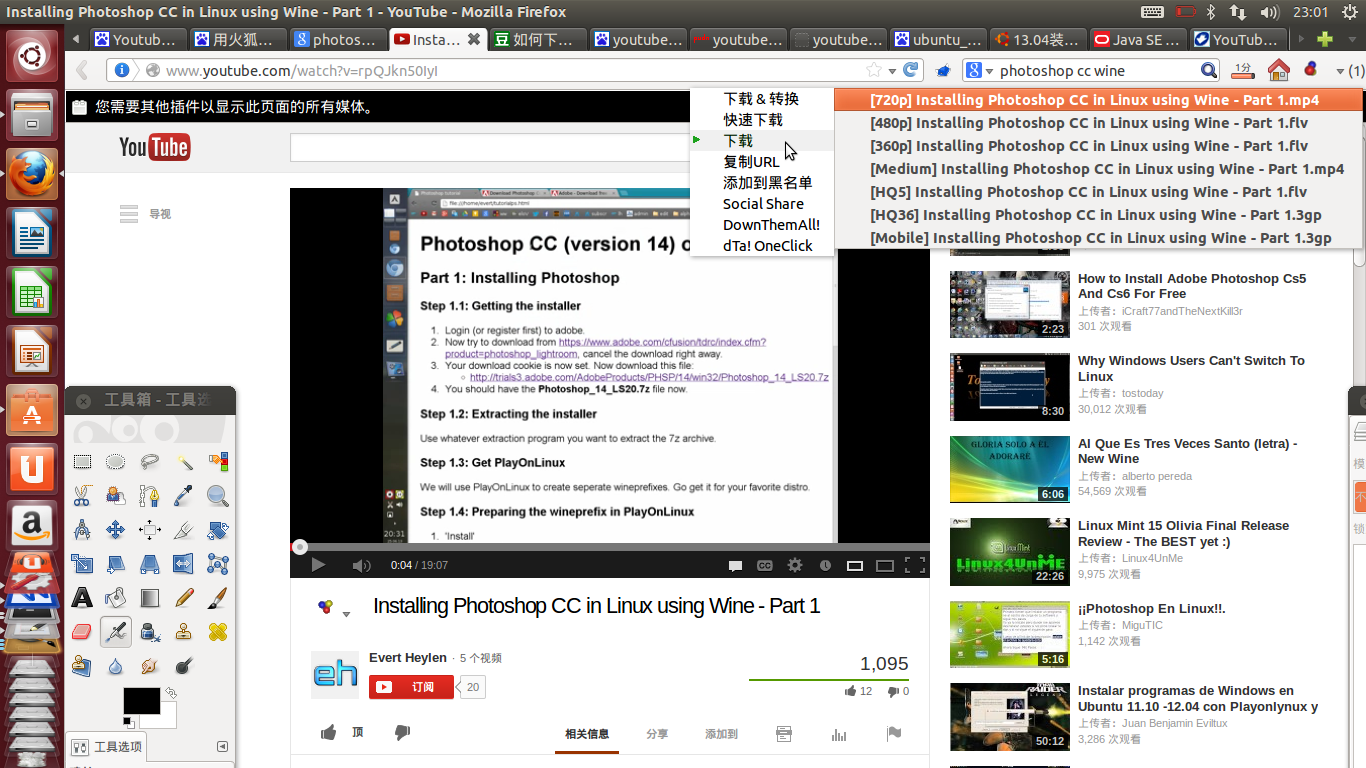
Task: Switch the player to small size
Action: (854, 566)
